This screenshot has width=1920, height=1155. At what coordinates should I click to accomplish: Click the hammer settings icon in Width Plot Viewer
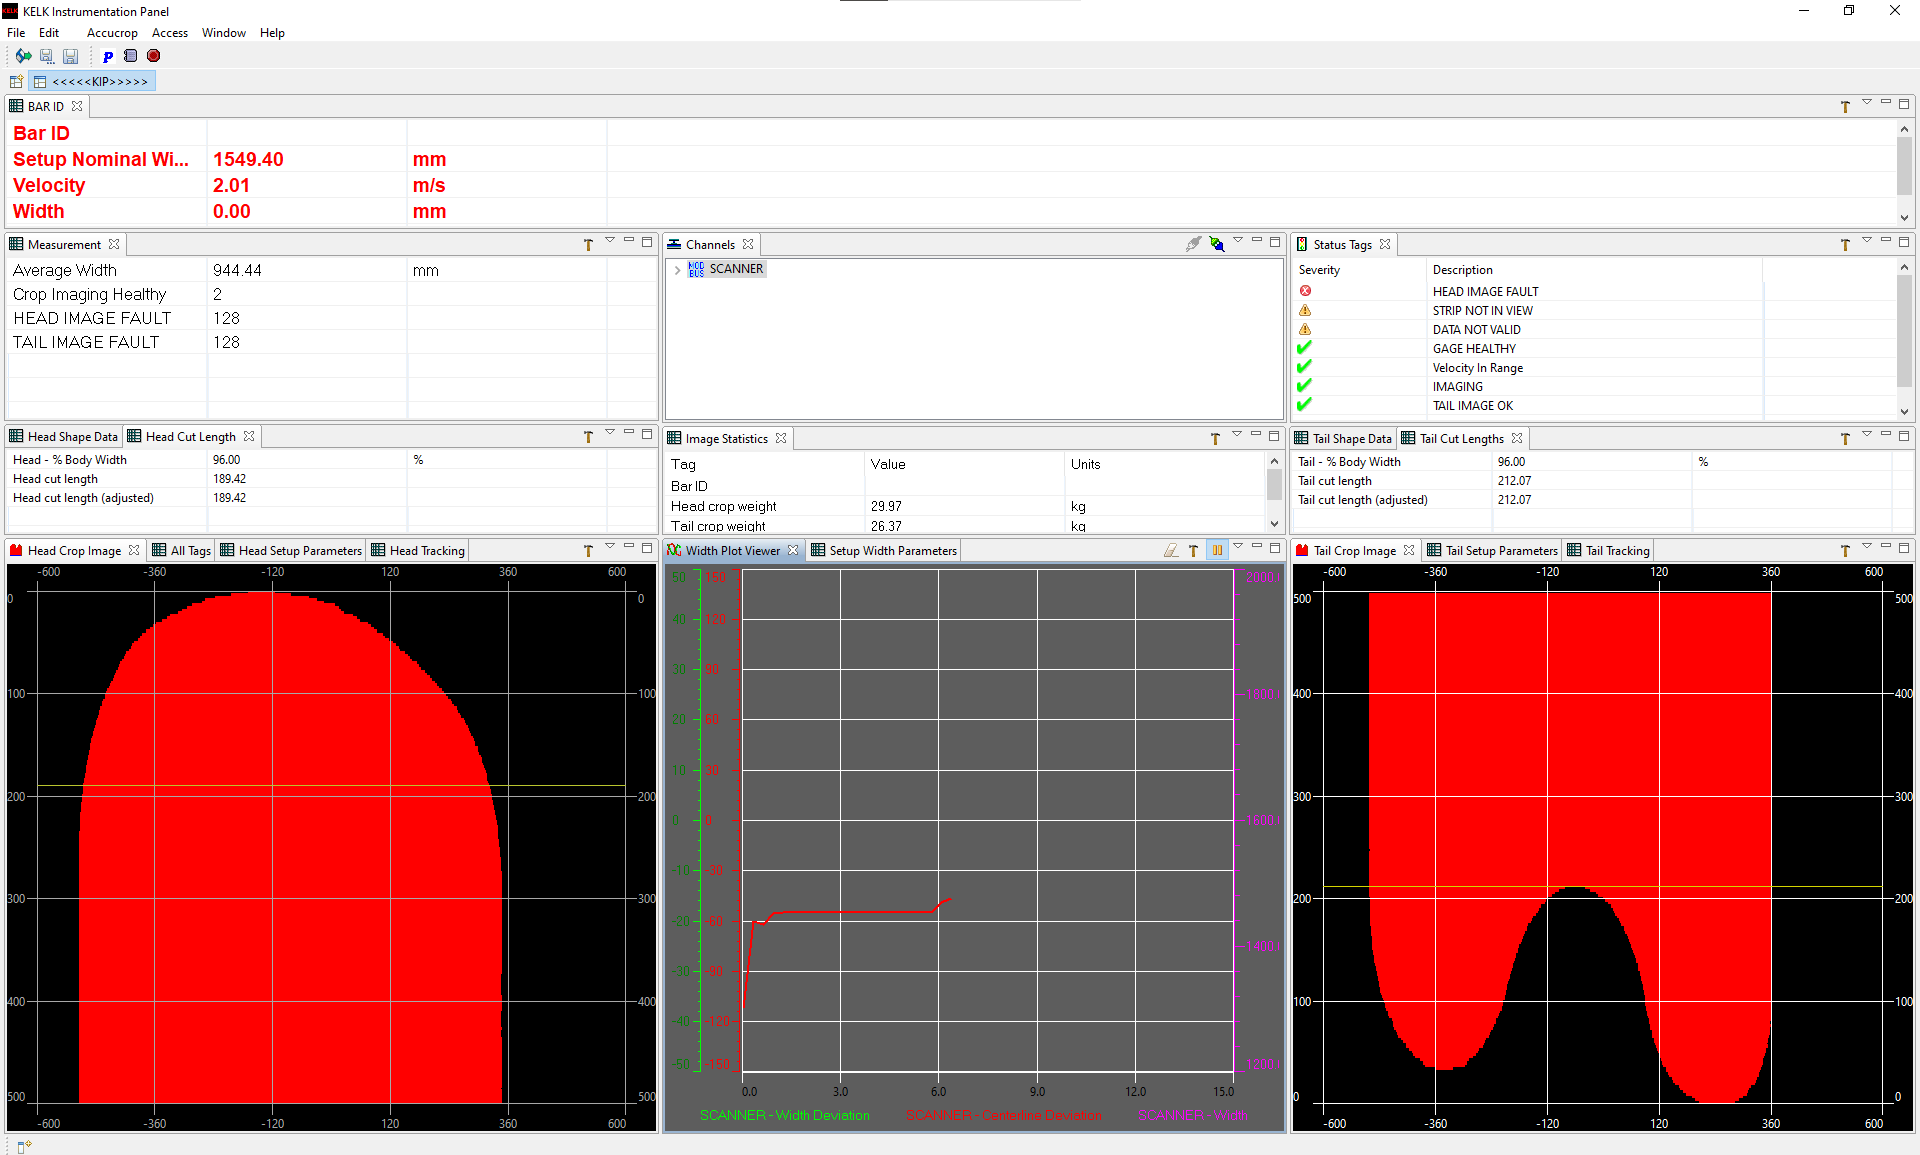pyautogui.click(x=1193, y=550)
